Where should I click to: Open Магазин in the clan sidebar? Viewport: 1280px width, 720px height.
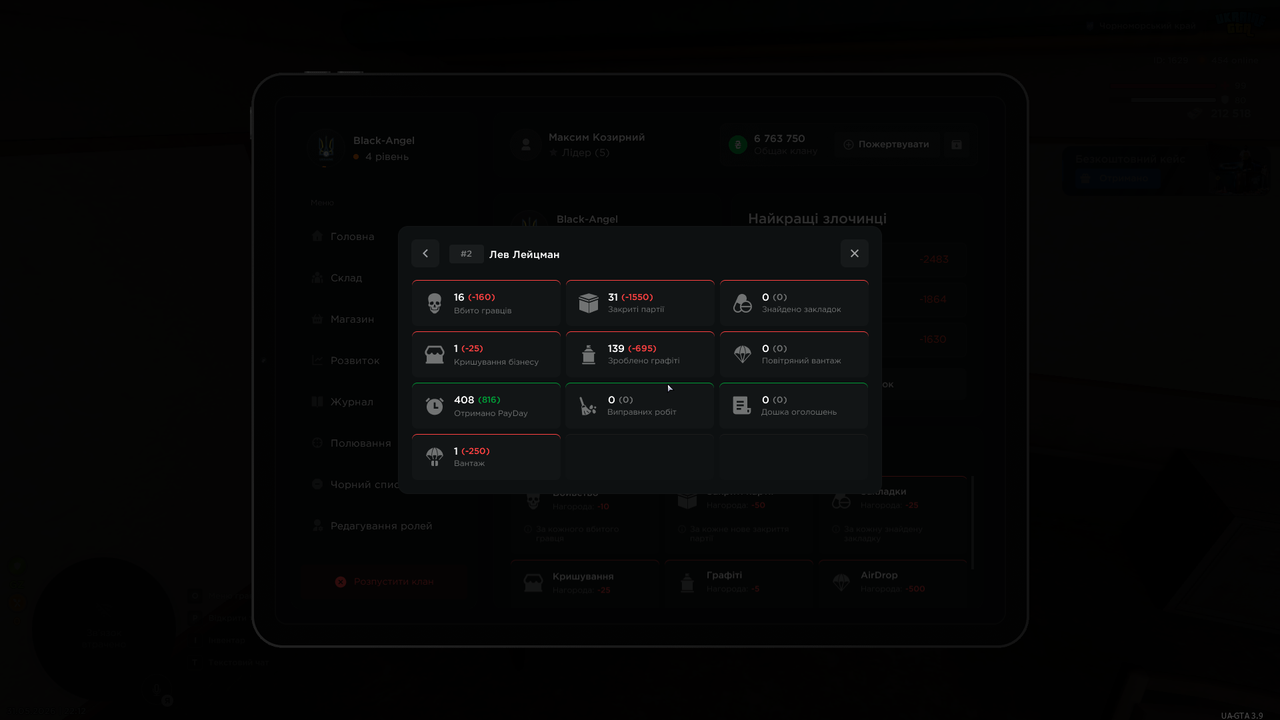point(352,319)
